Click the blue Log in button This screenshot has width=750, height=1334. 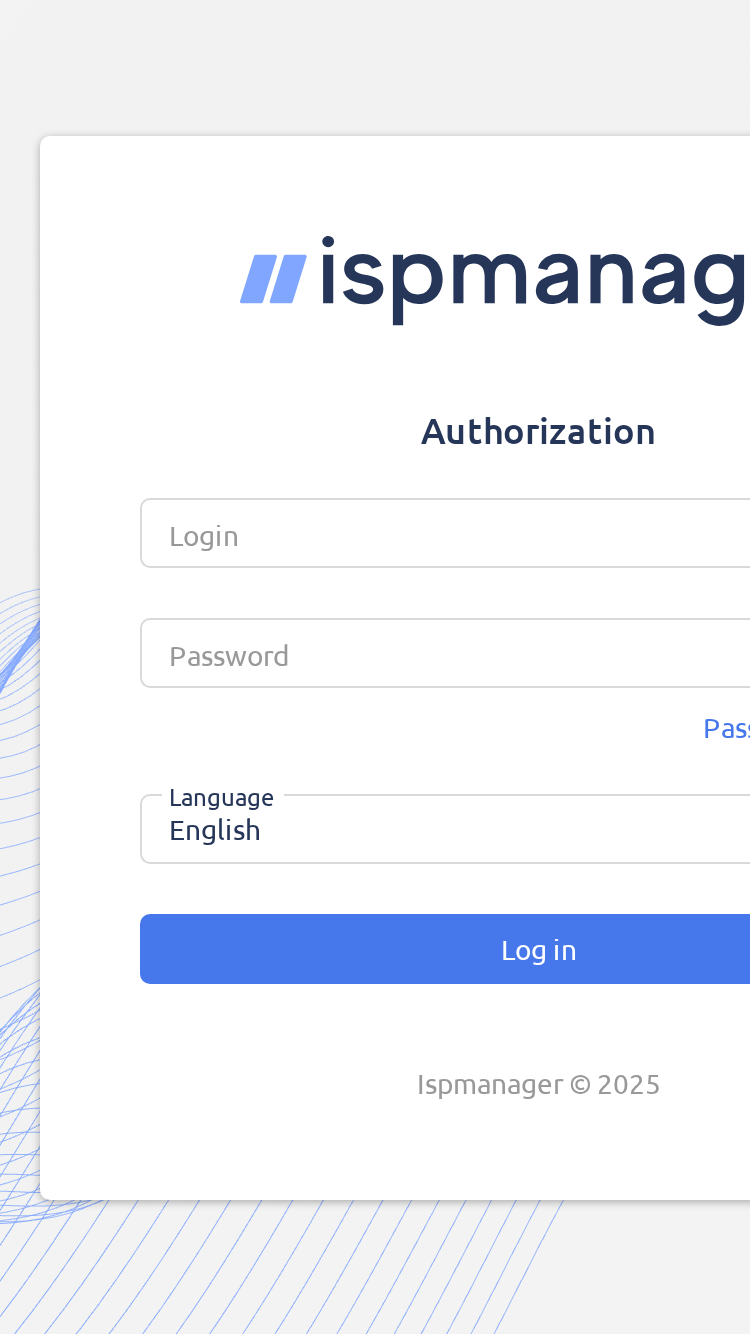coord(445,949)
